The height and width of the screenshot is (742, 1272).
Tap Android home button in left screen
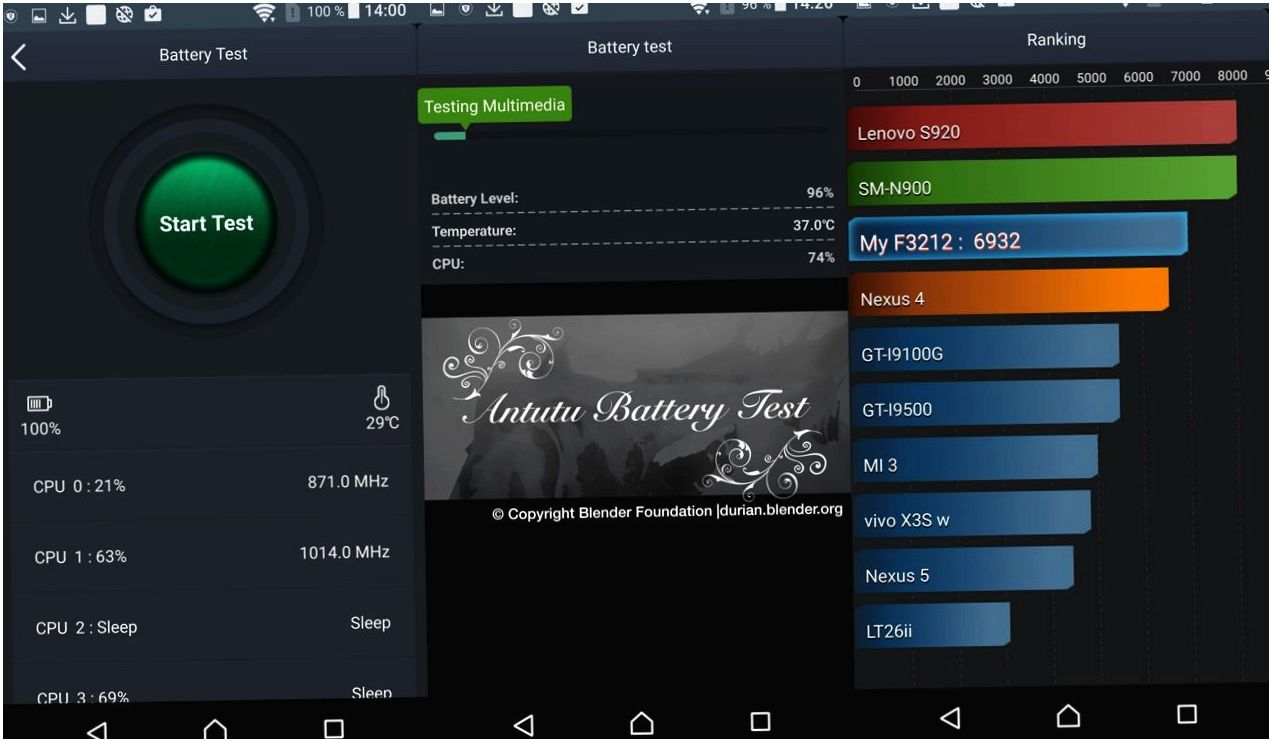coord(215,729)
